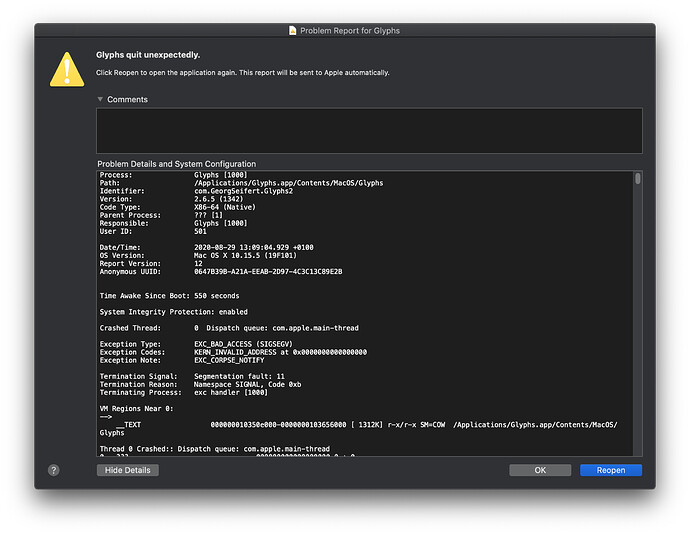Click the identifier 'com.GeorgSeifert.Glyphs2'
The height and width of the screenshot is (535, 690).
[243, 191]
